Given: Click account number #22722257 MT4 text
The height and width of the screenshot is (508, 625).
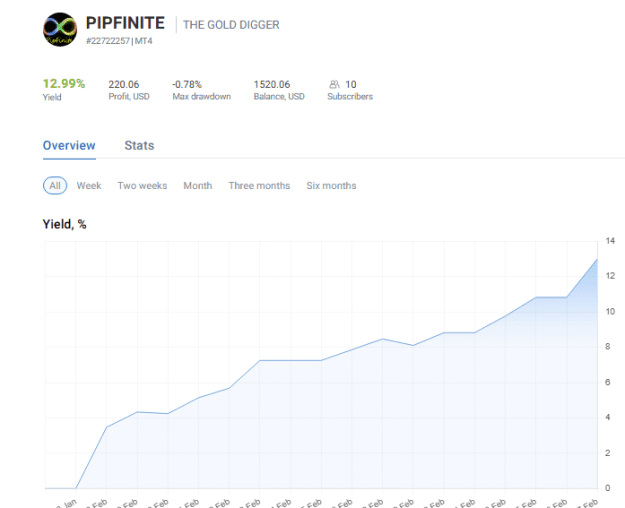Looking at the screenshot, I should [x=119, y=41].
